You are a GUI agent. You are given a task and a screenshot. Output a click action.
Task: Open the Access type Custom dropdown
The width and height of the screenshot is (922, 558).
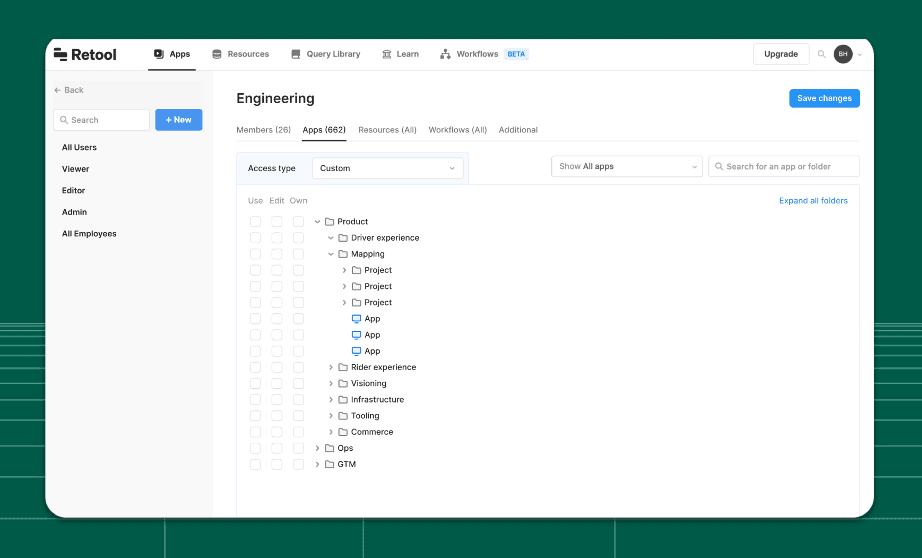coord(387,168)
